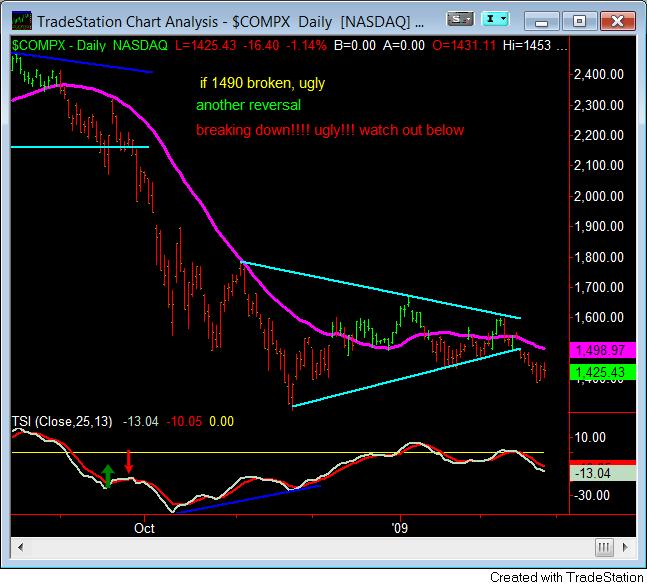Click the horizontal scrollbar thumb
The width and height of the screenshot is (647, 585).
604,547
